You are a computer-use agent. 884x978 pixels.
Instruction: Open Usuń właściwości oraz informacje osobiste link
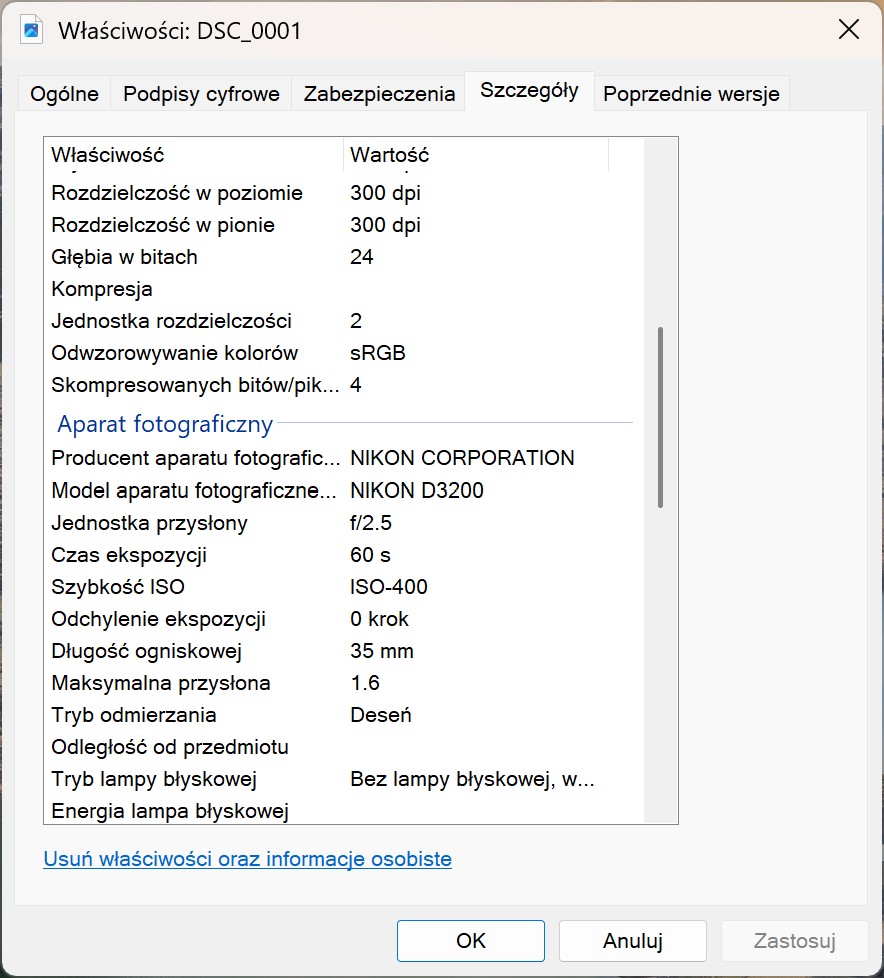click(x=247, y=859)
